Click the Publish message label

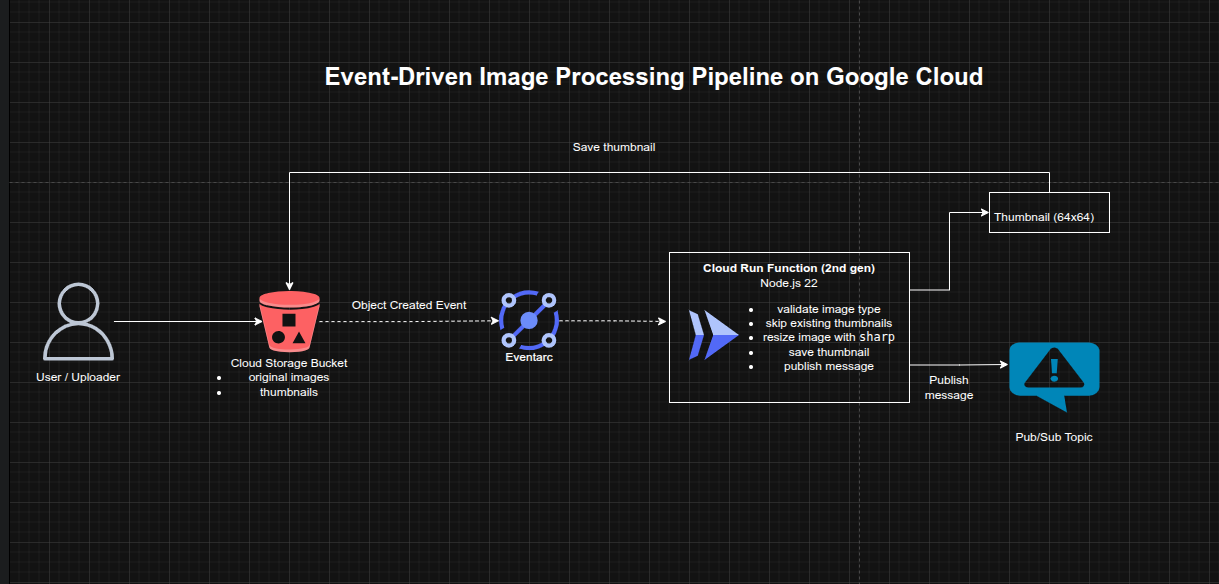(948, 387)
